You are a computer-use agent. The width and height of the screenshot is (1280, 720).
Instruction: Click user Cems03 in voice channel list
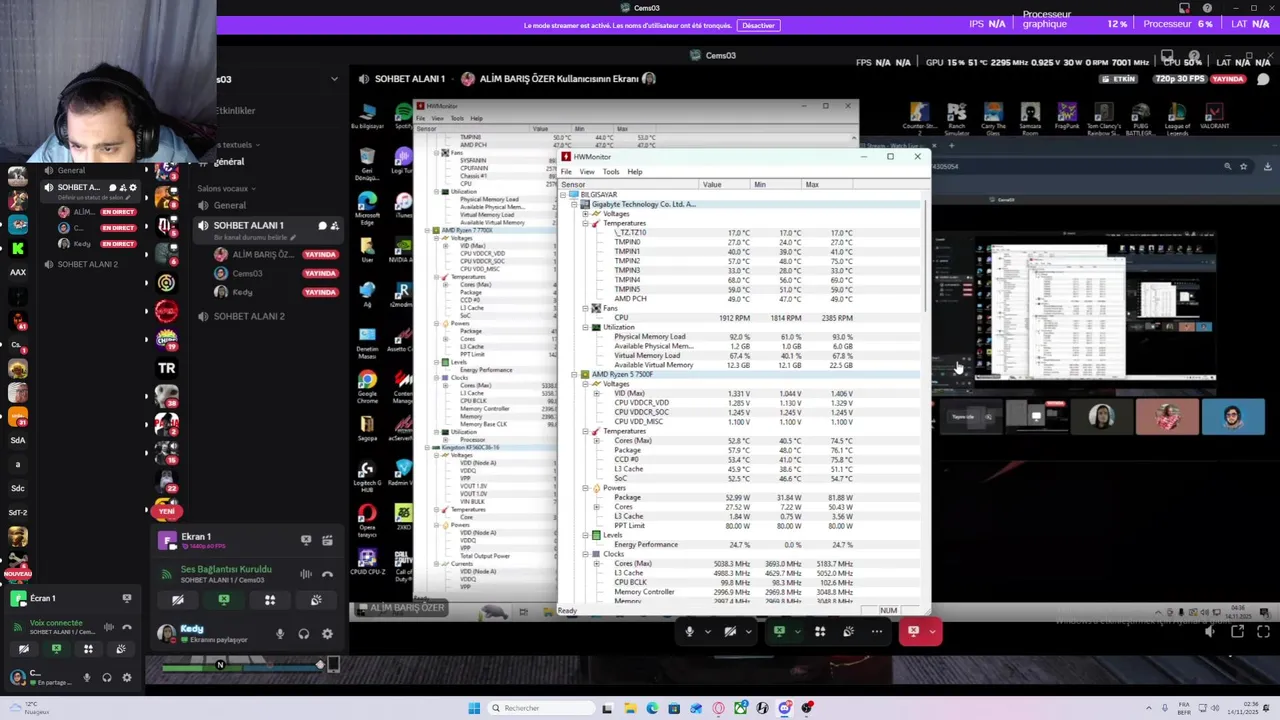point(247,273)
